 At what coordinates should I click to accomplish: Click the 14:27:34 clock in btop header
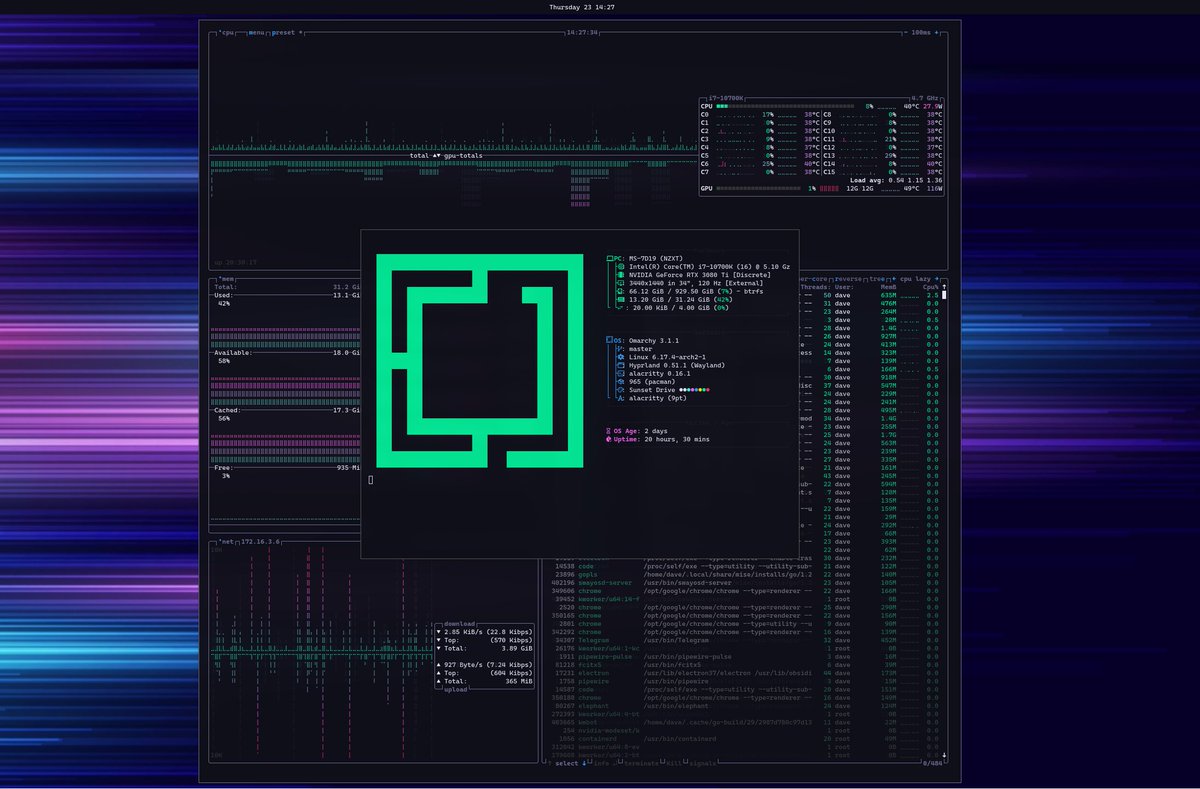582,32
